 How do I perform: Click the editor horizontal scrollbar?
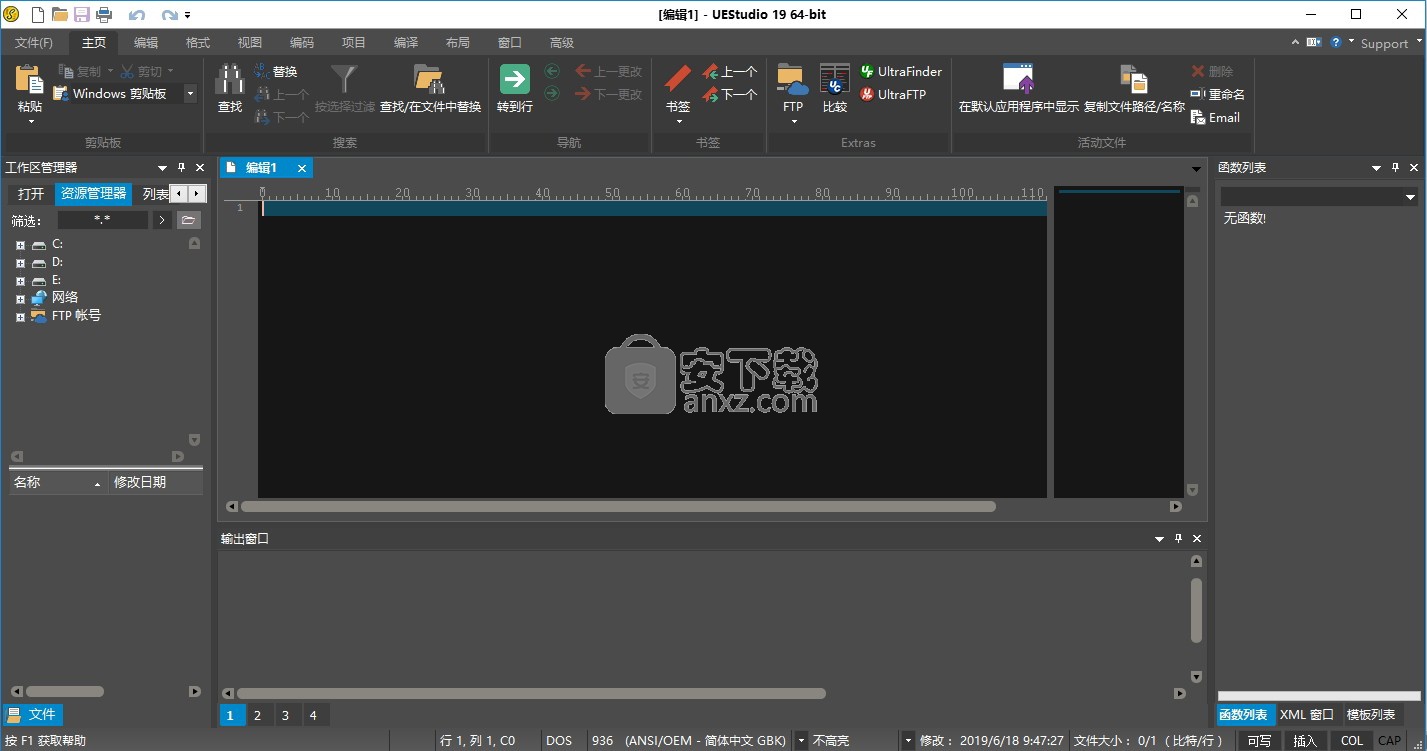617,507
